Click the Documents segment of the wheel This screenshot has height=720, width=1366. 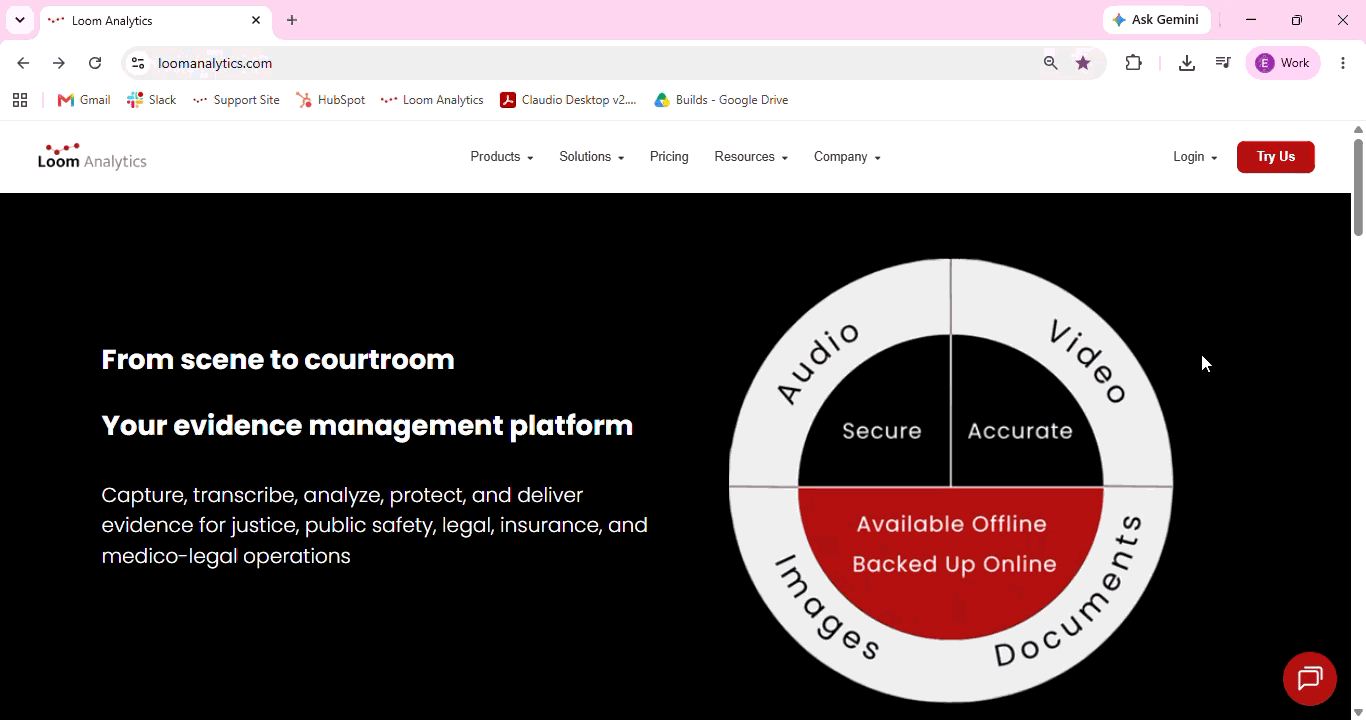pyautogui.click(x=1067, y=592)
